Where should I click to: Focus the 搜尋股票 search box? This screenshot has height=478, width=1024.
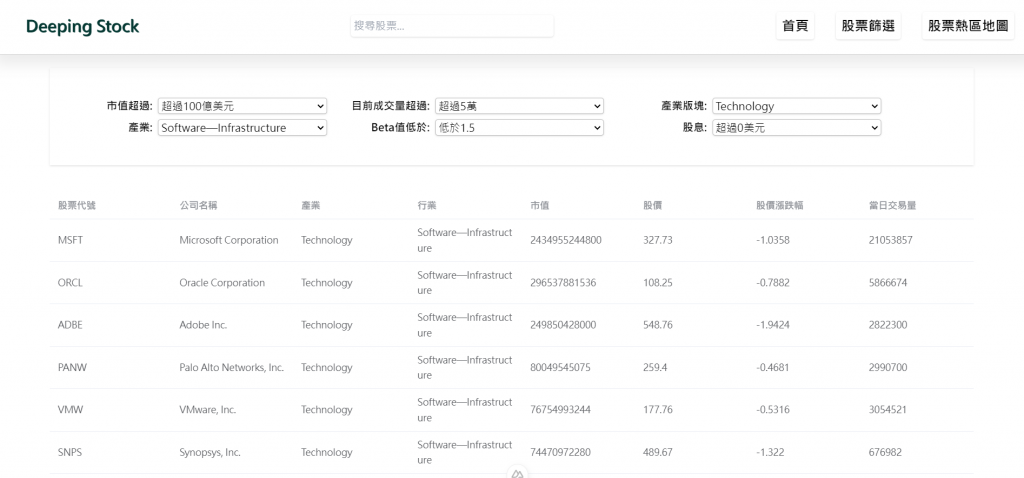(452, 26)
